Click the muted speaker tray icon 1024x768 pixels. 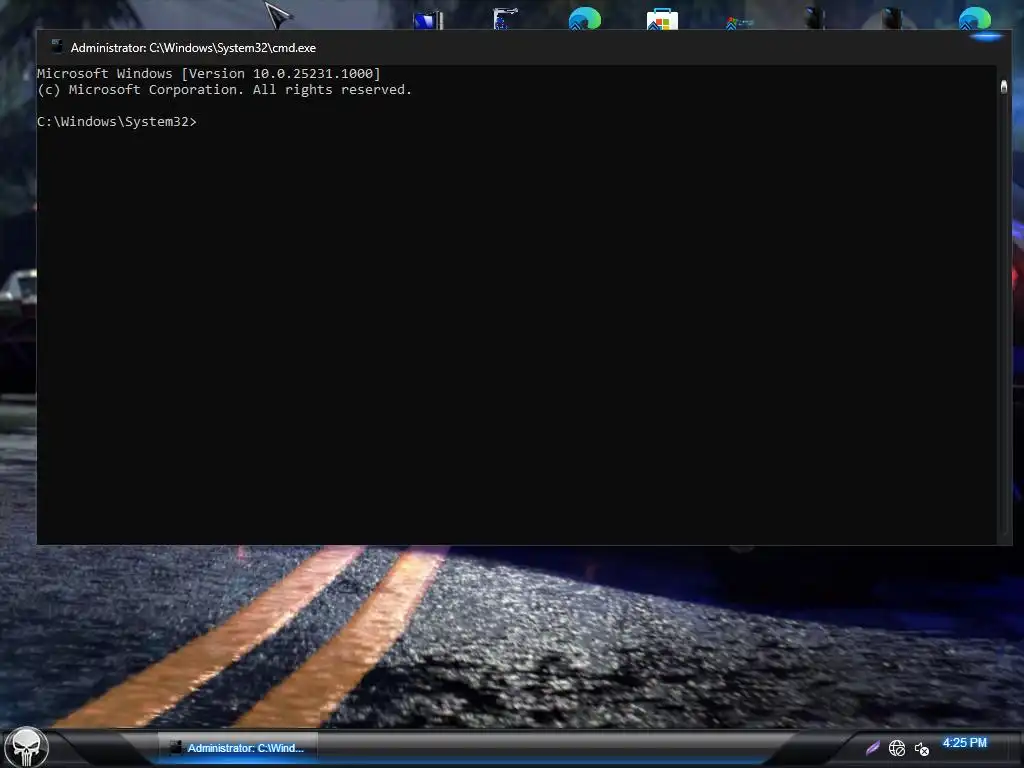(x=921, y=748)
